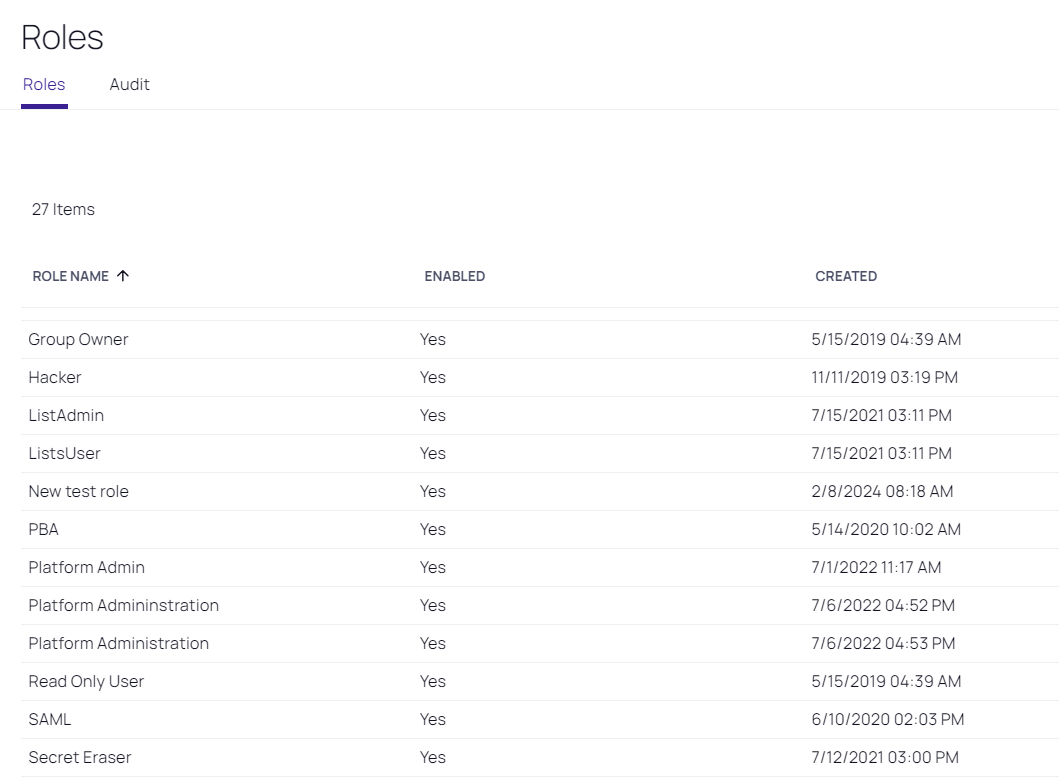Select the Roles tab
Viewport: 1059px width, 781px height.
click(44, 85)
